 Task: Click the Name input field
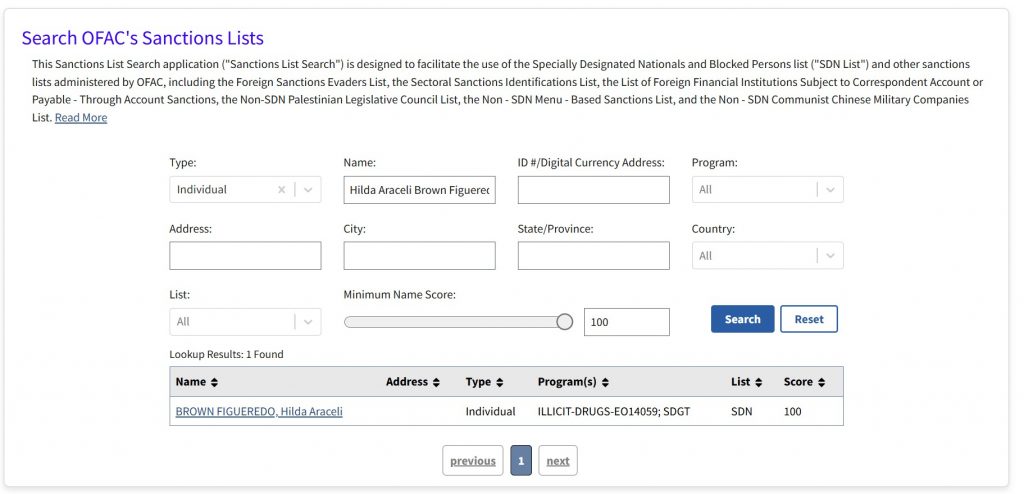click(419, 190)
